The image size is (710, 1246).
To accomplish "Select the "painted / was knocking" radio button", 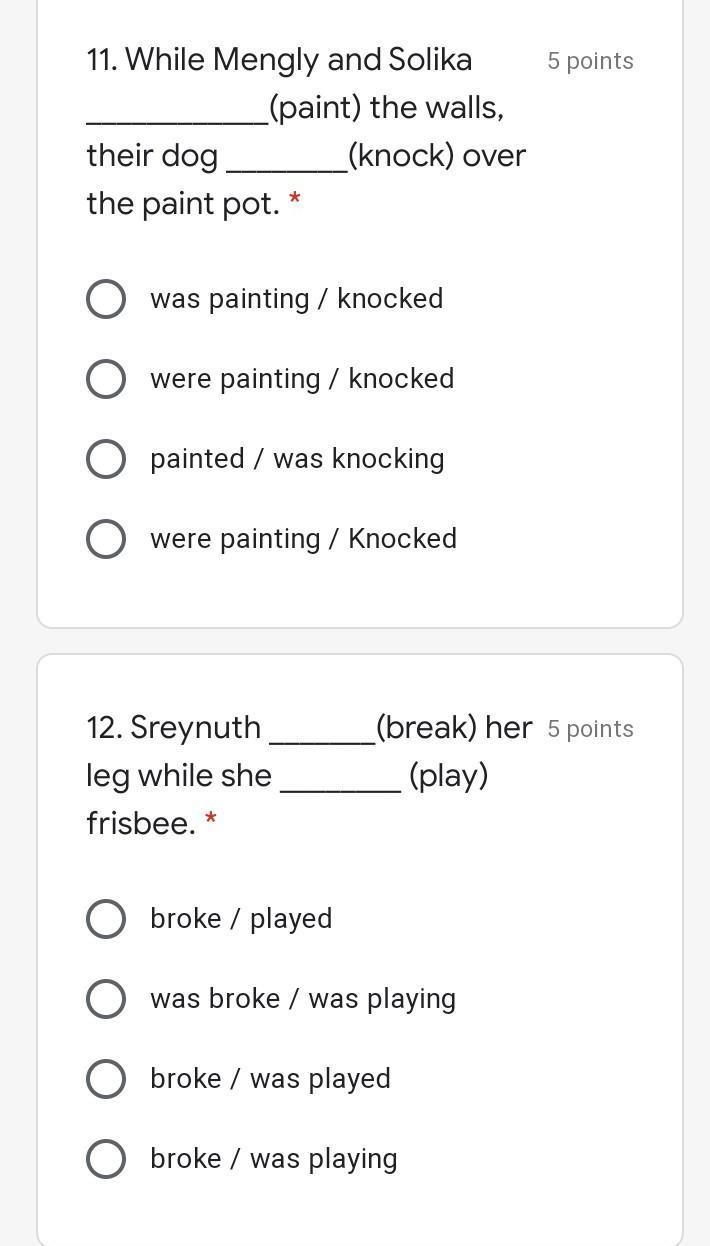I will [x=106, y=459].
